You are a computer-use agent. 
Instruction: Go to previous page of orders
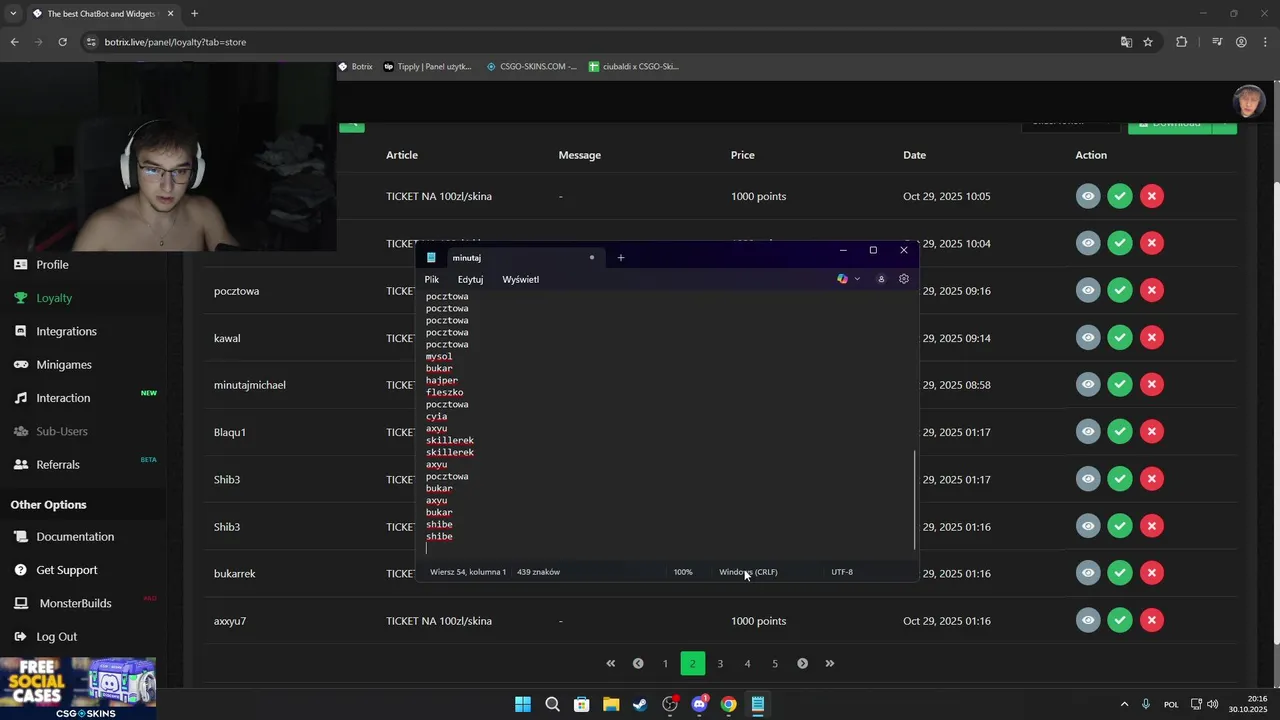(x=638, y=664)
